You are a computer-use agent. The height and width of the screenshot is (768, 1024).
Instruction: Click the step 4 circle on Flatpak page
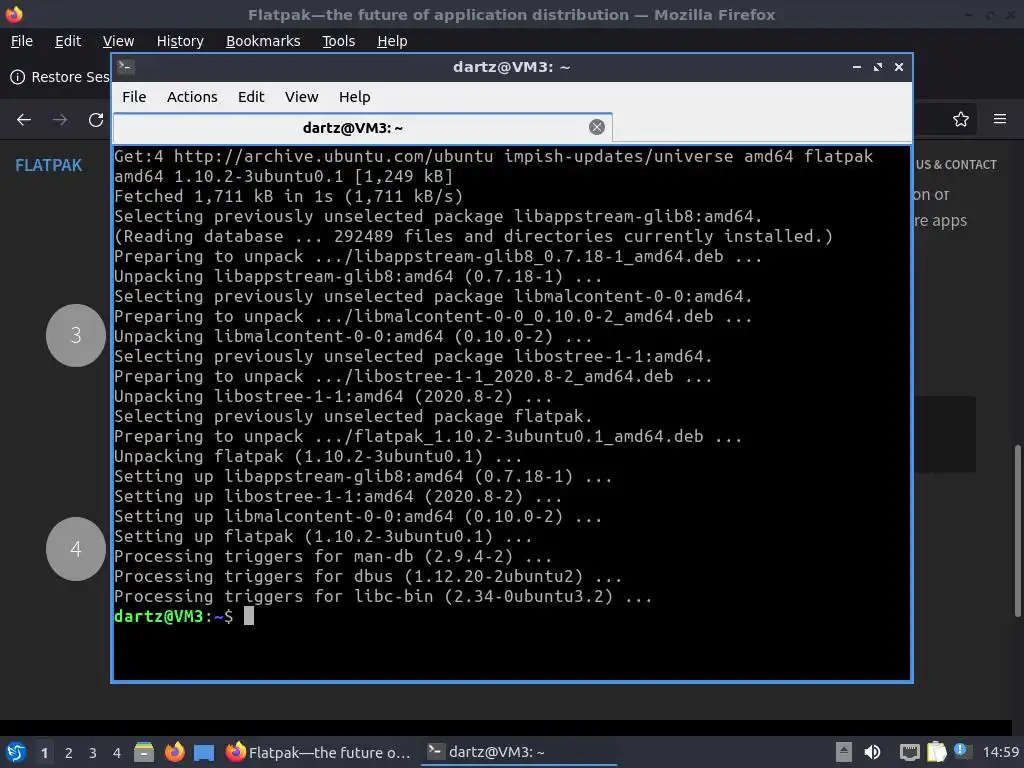76,549
